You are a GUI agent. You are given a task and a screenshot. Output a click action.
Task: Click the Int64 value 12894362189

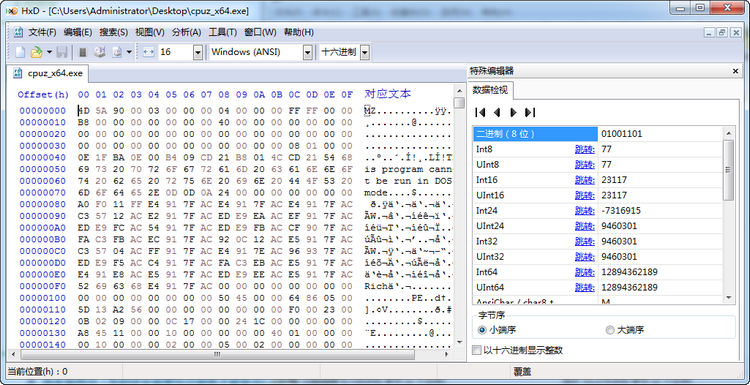[x=629, y=272]
